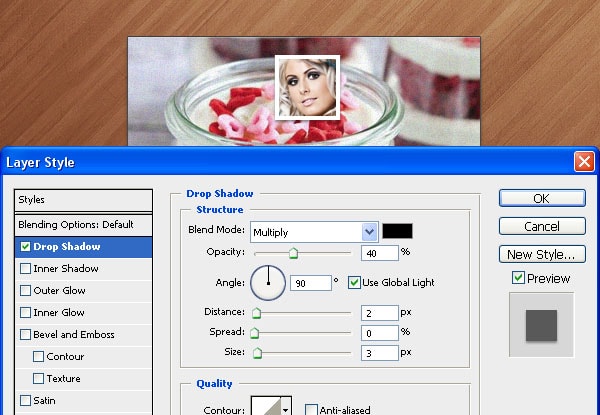Select the Satin style label
Screen dimensions: 600x415
click(x=44, y=400)
